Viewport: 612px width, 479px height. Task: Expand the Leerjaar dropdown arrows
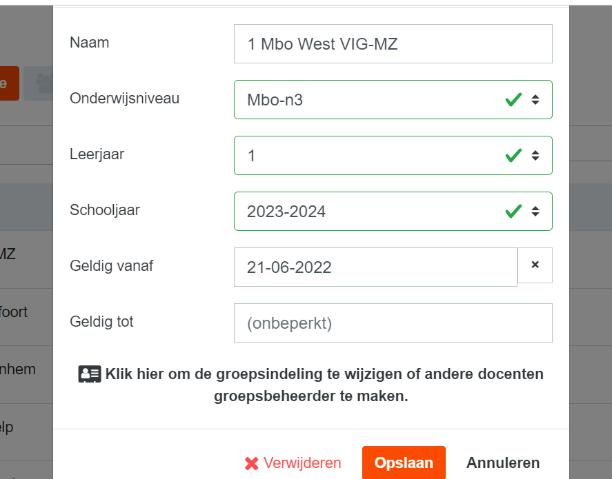tap(536, 156)
